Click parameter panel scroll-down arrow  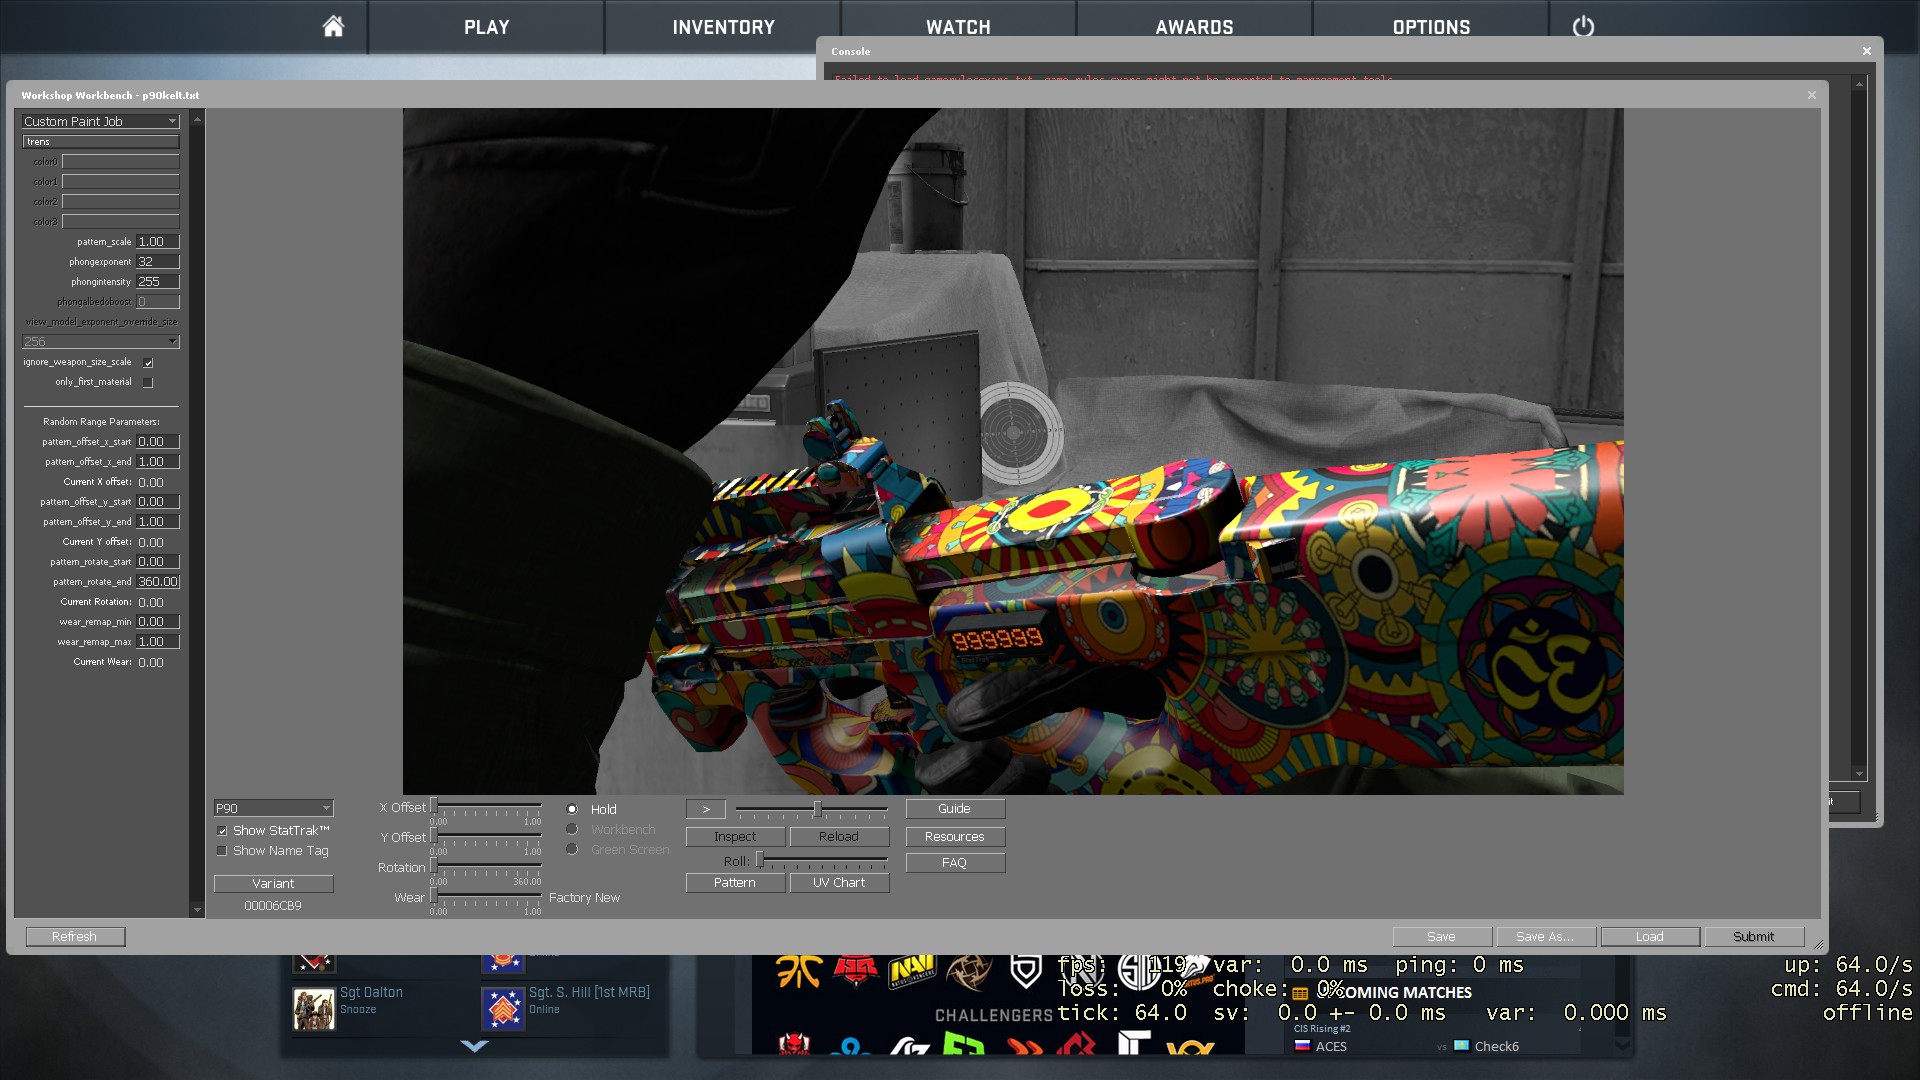(x=197, y=910)
